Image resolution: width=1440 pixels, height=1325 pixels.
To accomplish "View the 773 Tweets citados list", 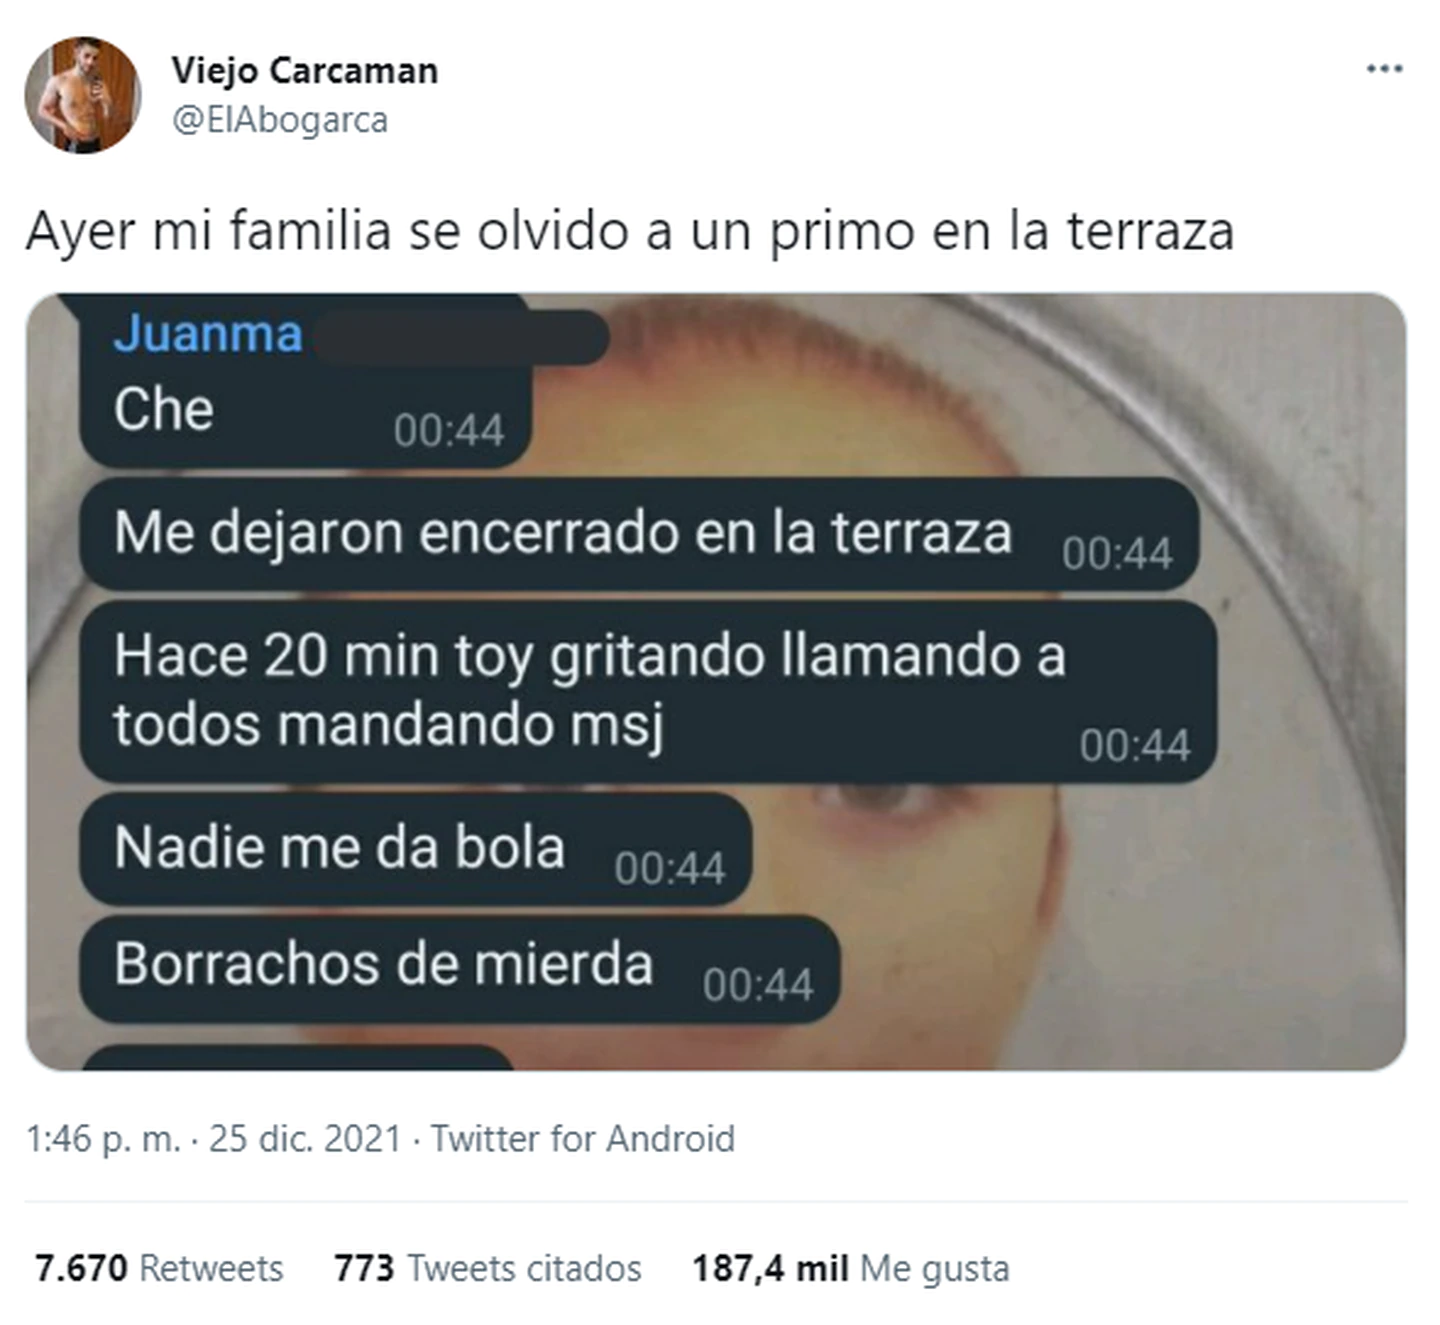I will point(488,1268).
